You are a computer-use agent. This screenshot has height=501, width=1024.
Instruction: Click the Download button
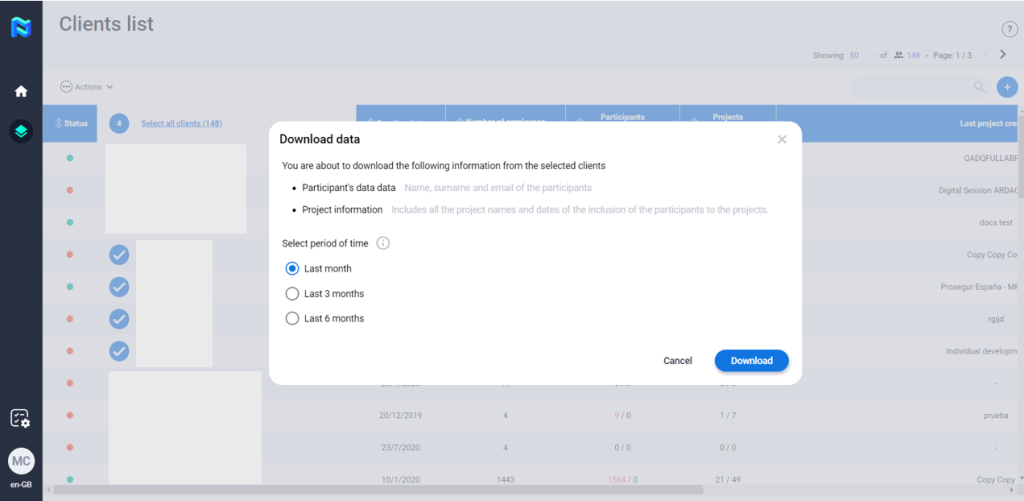tap(751, 361)
